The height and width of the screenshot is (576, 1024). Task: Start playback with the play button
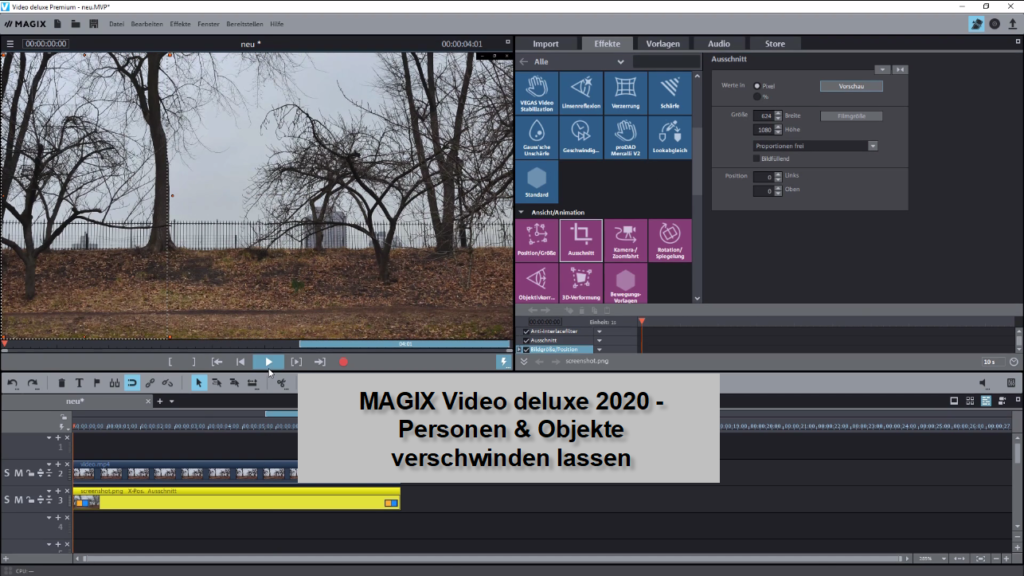click(x=268, y=362)
